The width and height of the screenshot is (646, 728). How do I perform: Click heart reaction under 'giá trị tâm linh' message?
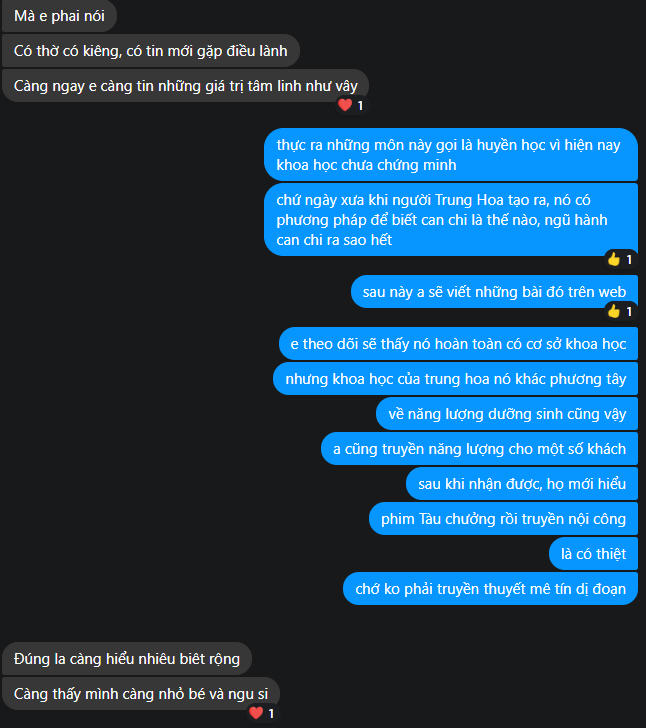pos(351,105)
